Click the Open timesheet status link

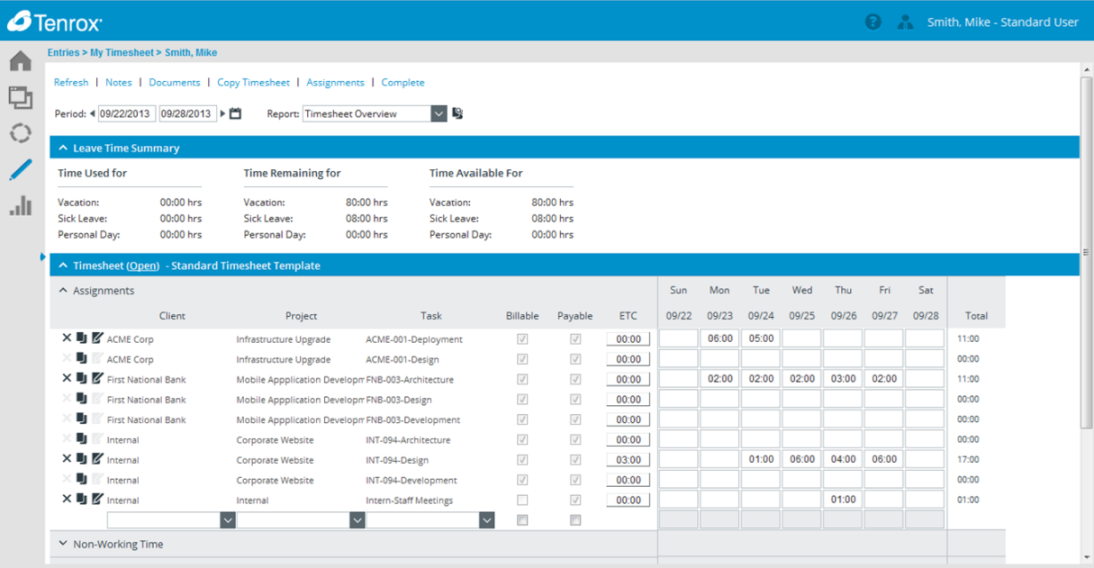click(x=143, y=266)
